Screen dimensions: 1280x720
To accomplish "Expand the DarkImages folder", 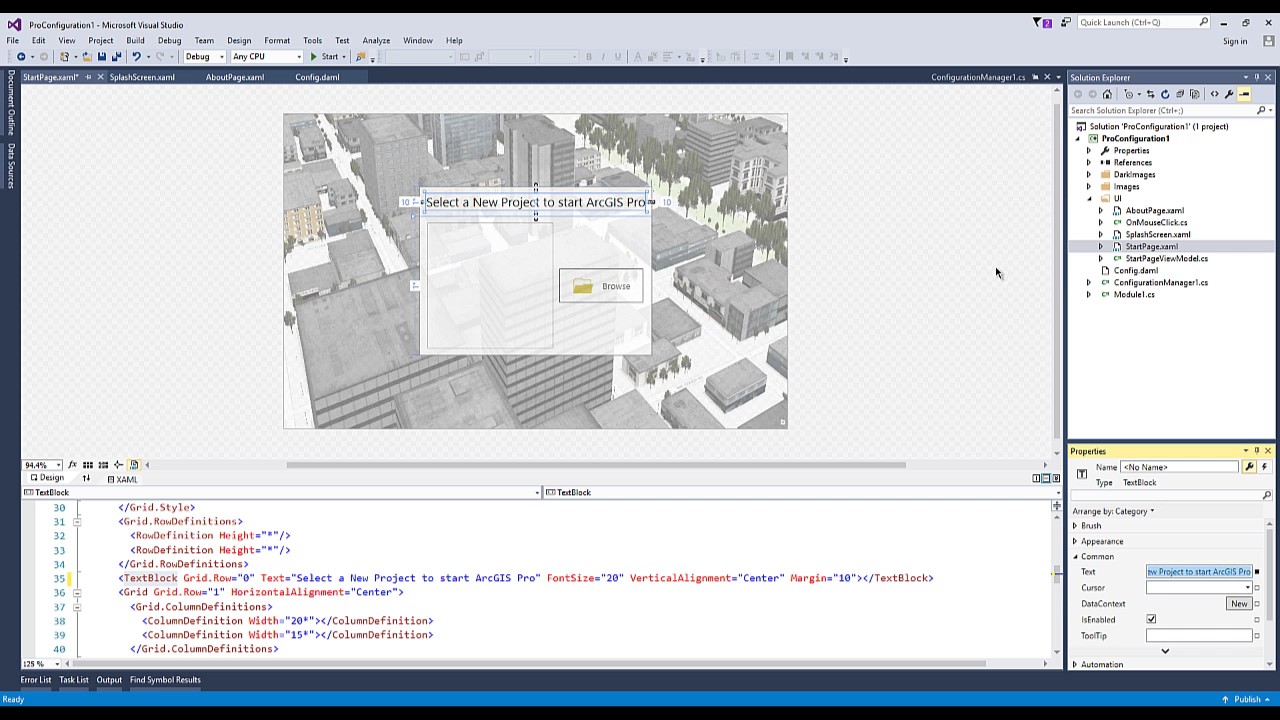I will click(1089, 174).
